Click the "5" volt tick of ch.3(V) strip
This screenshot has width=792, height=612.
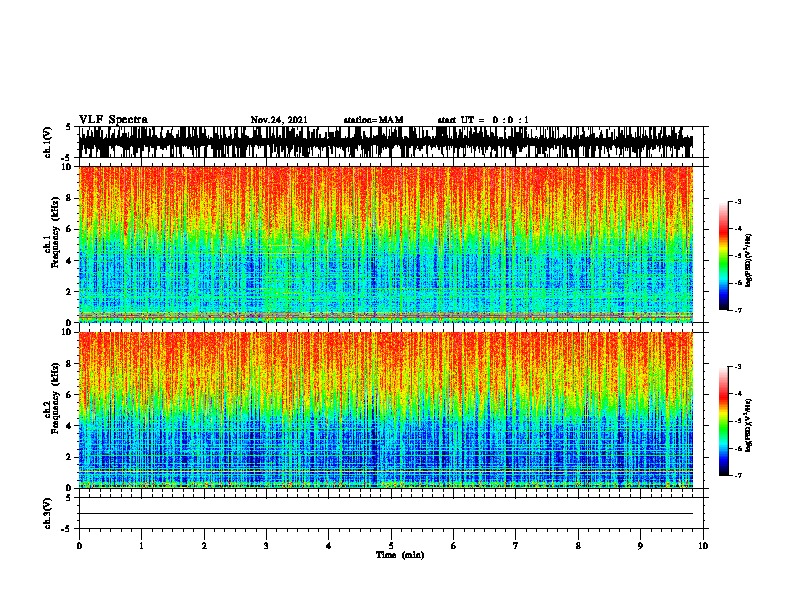tap(69, 498)
